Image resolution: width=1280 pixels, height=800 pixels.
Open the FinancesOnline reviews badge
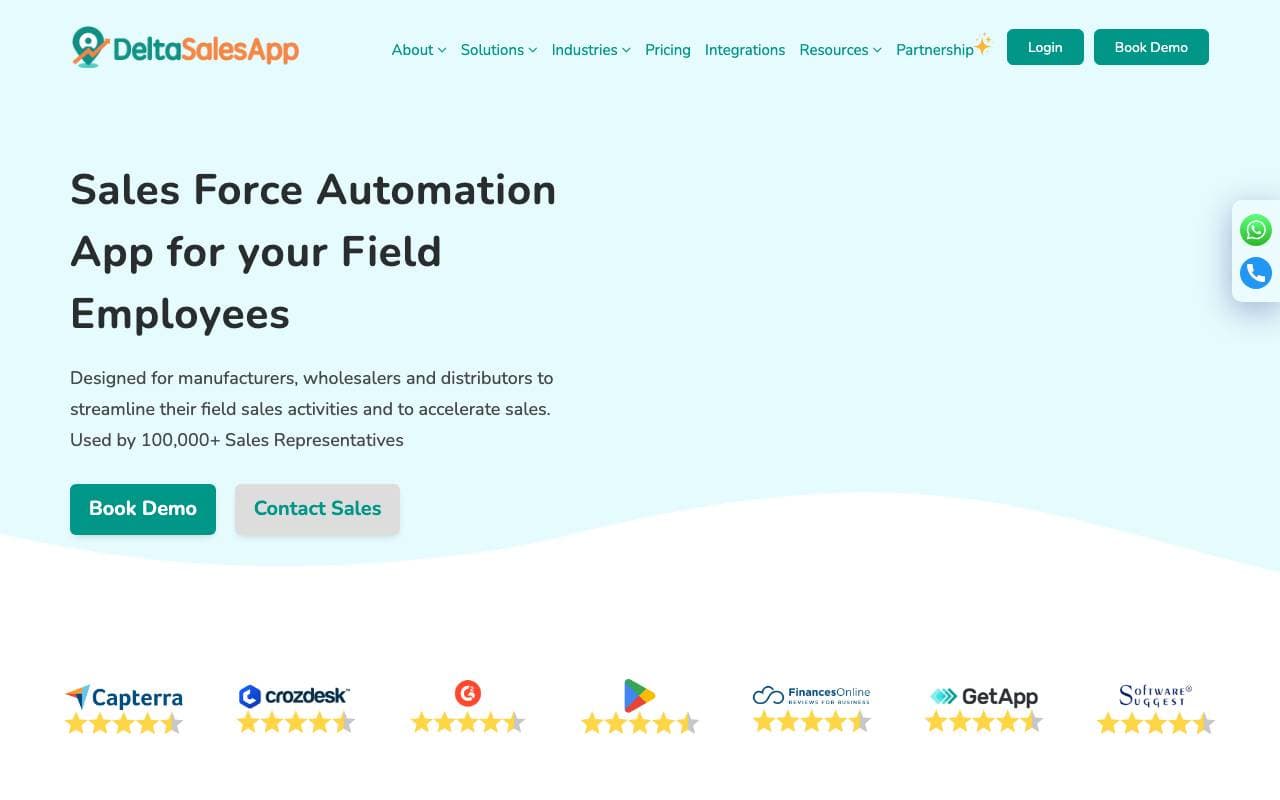click(x=812, y=708)
